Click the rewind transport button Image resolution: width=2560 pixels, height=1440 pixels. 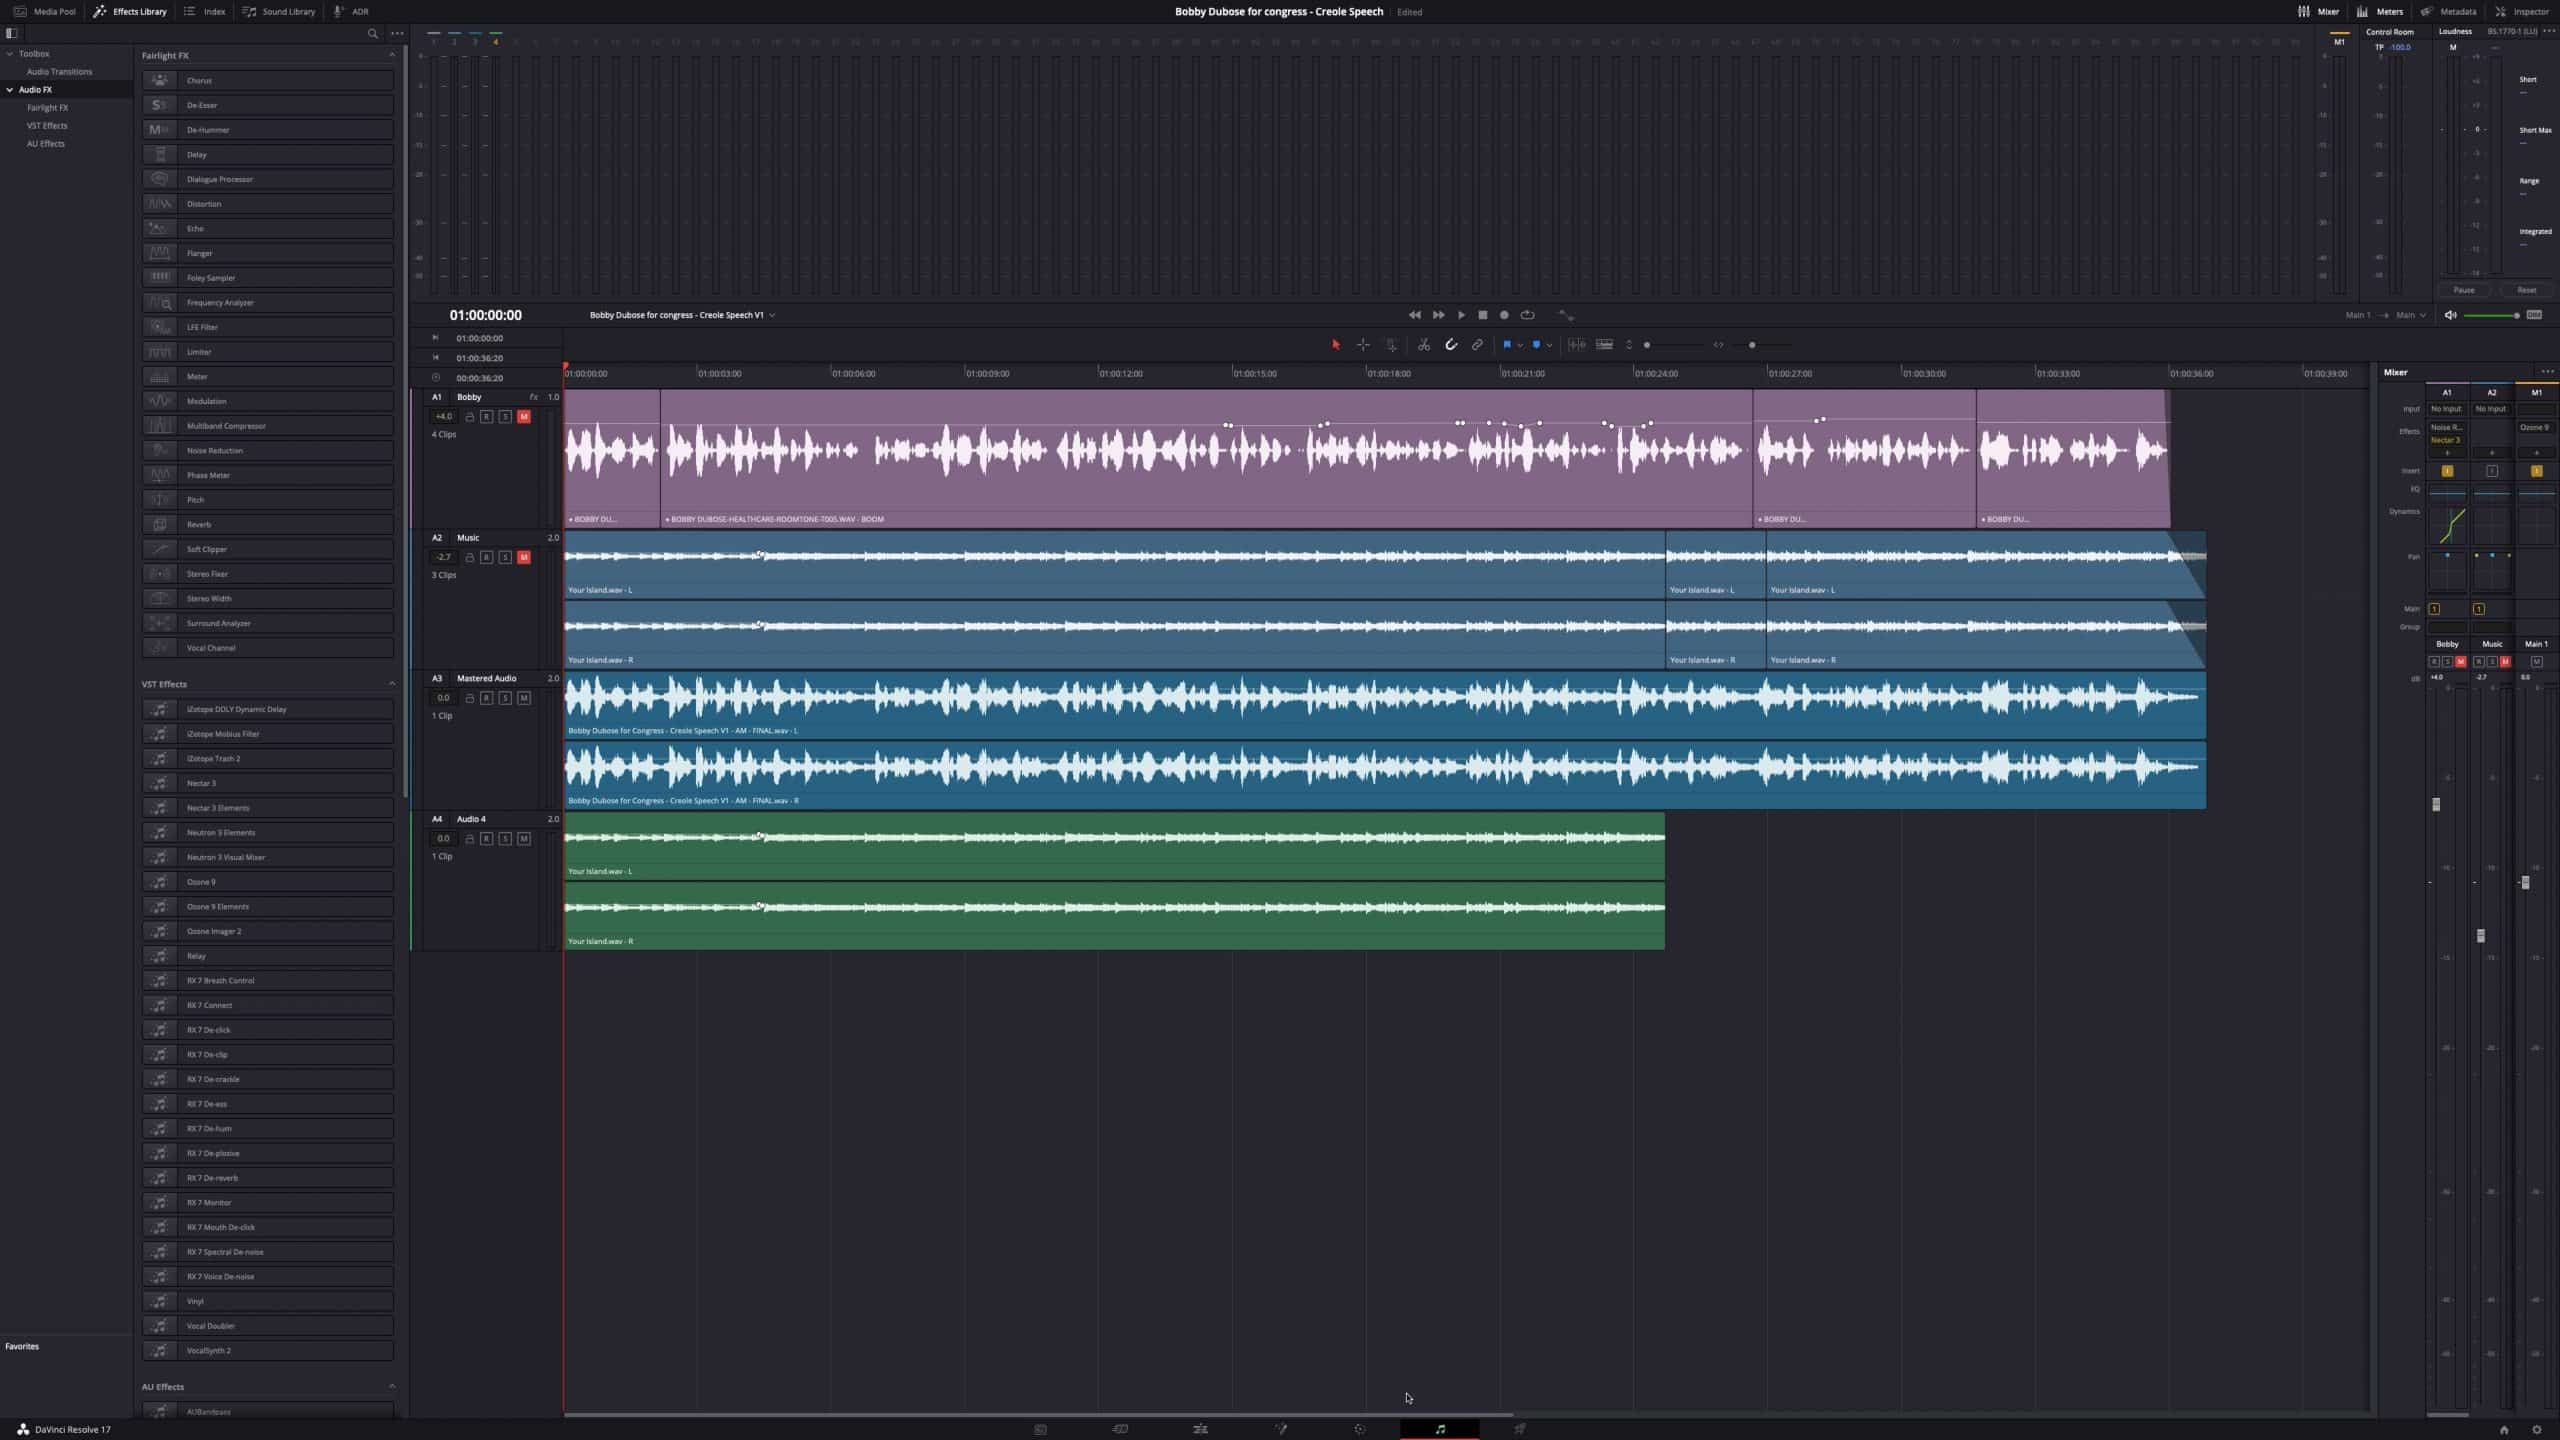[x=1415, y=315]
